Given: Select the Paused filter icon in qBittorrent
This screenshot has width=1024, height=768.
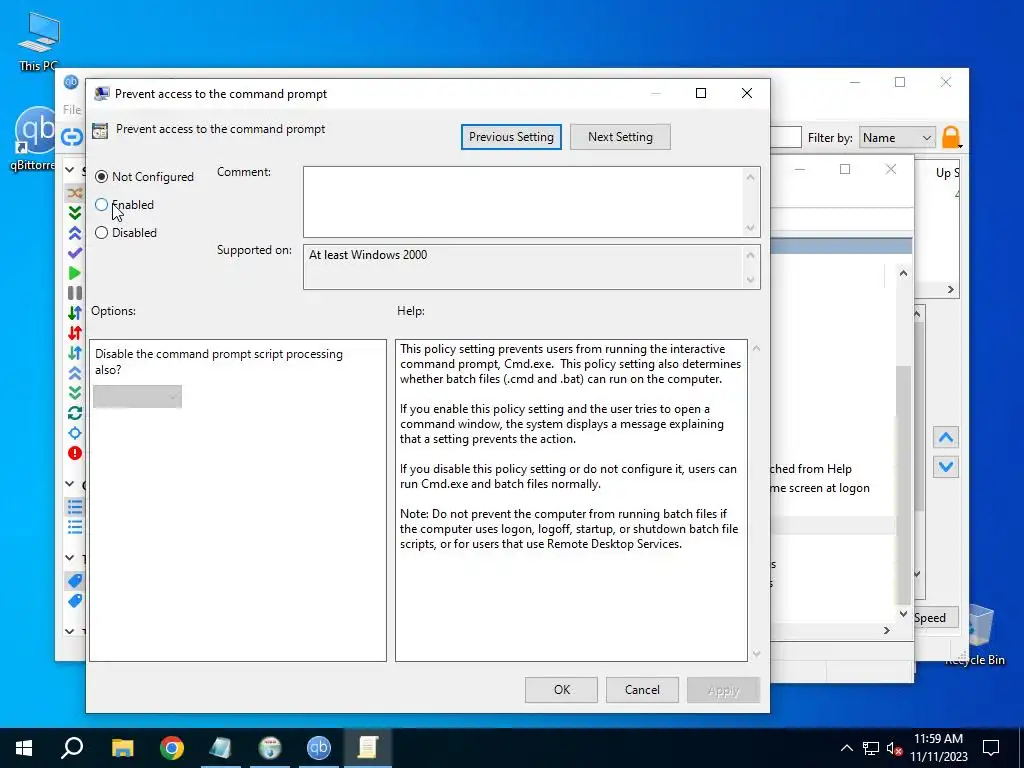Looking at the screenshot, I should coord(75,293).
